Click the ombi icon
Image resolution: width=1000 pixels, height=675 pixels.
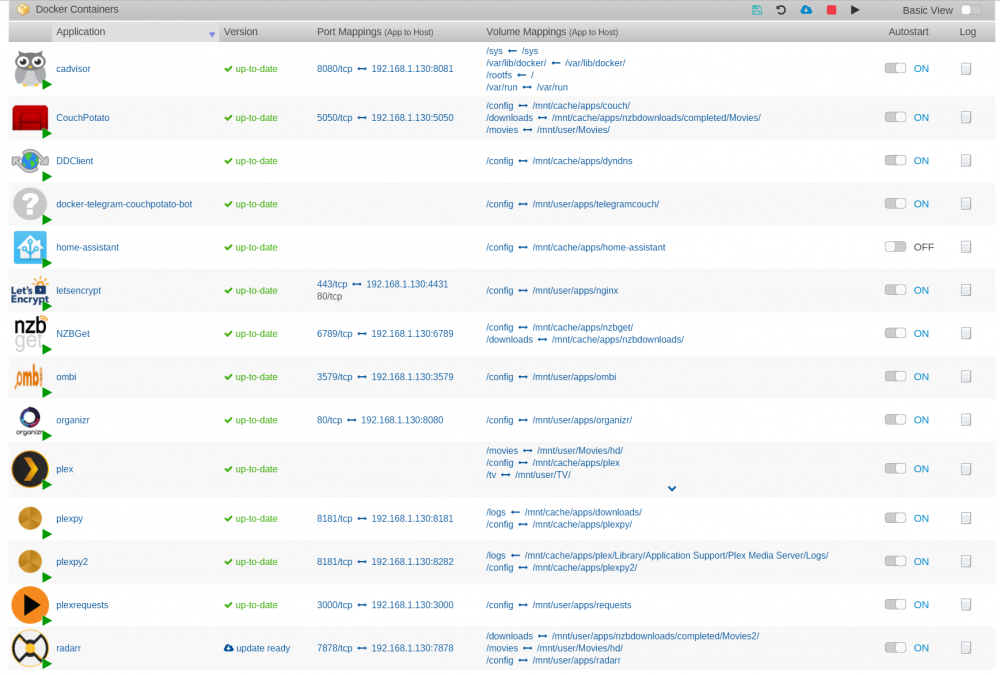click(x=29, y=377)
